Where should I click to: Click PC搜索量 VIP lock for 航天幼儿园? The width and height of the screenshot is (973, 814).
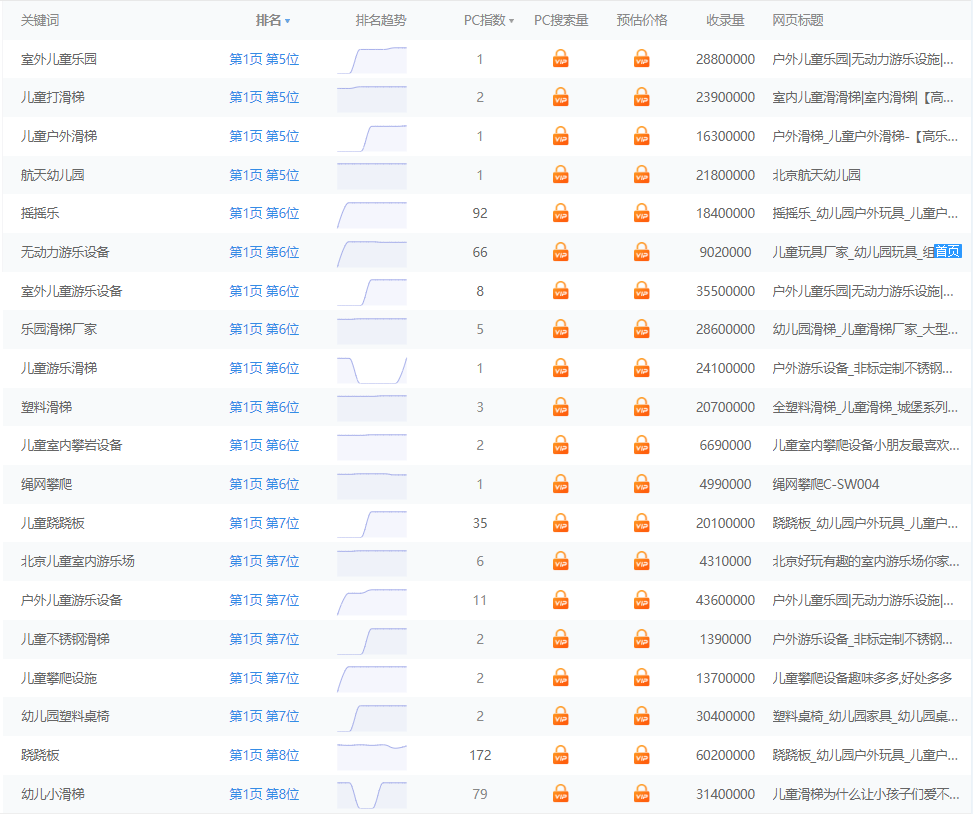click(x=560, y=175)
